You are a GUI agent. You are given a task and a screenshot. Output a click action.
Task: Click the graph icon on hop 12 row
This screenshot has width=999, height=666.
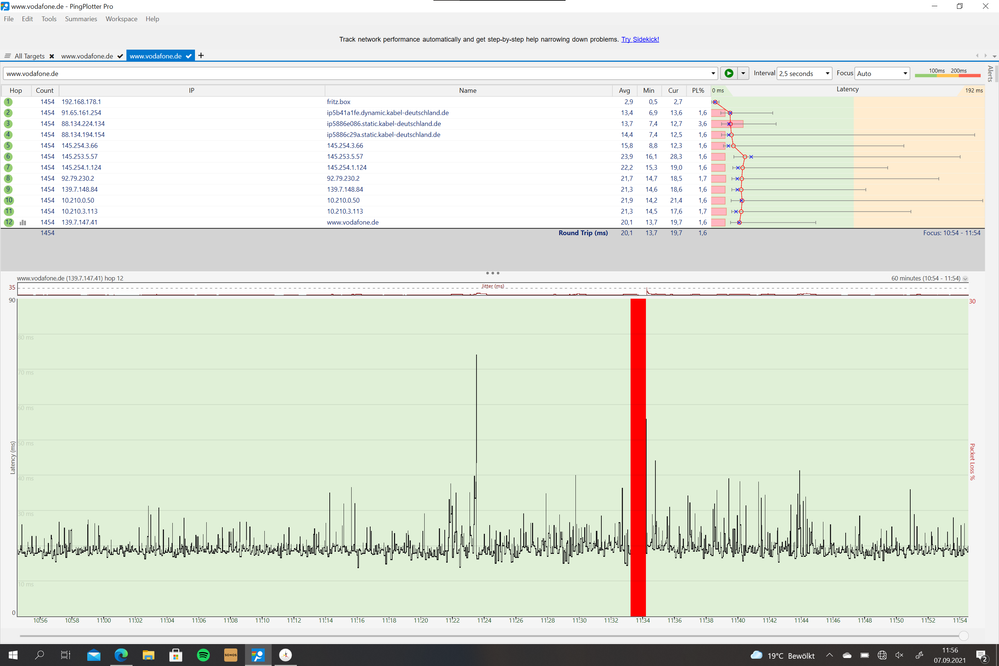pos(23,221)
